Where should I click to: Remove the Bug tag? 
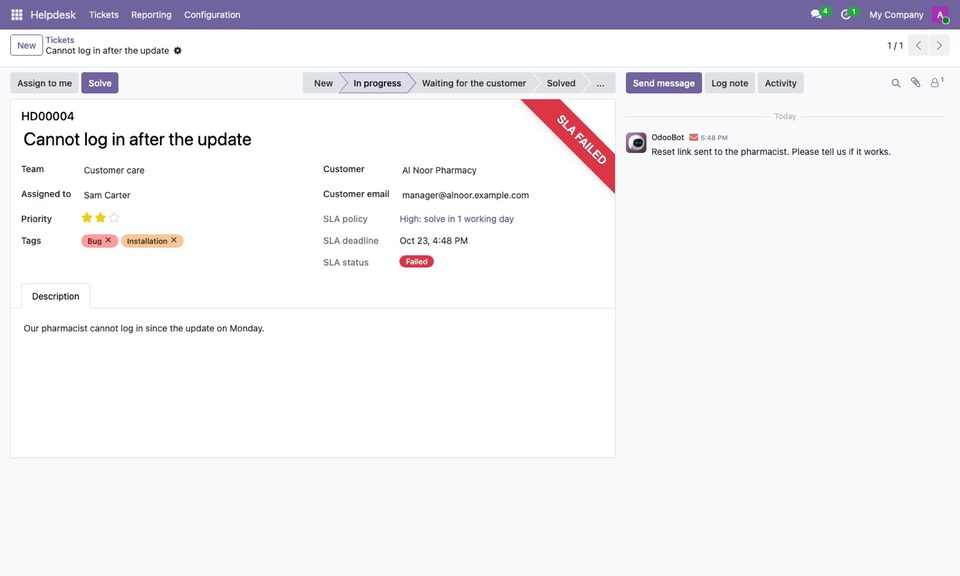point(108,240)
